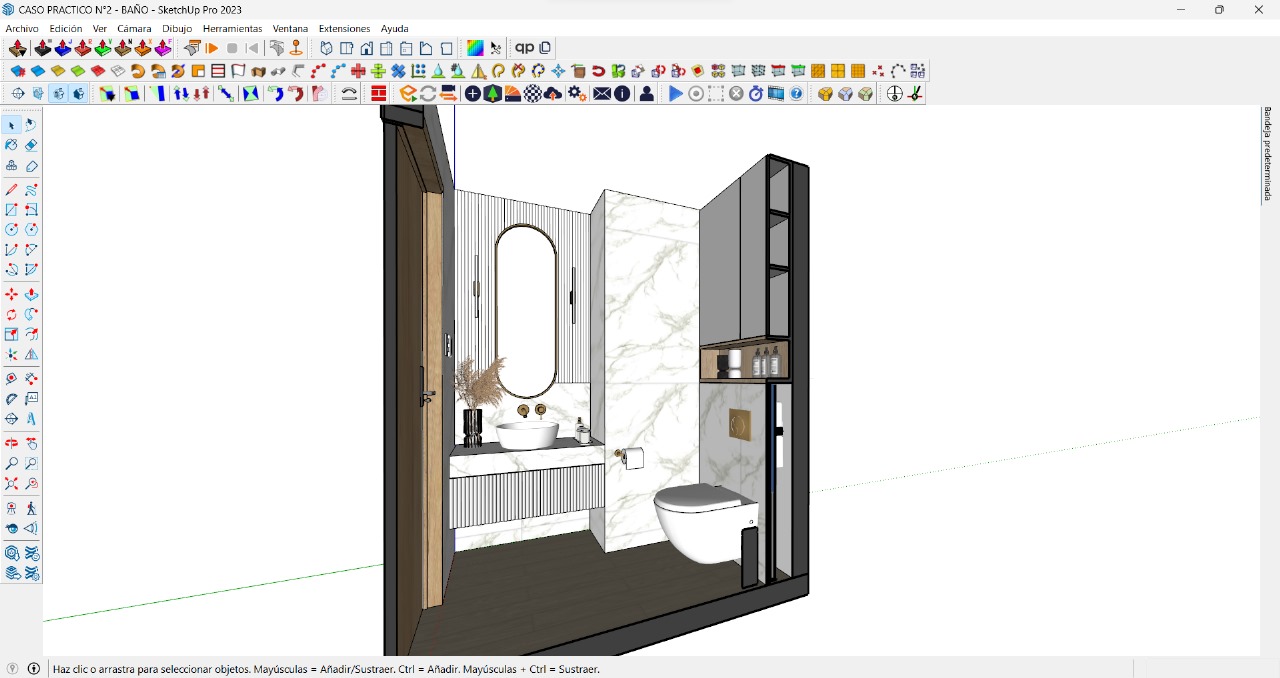The width and height of the screenshot is (1280, 678).
Task: Click the envelope icon in the toolbar
Action: [x=601, y=94]
